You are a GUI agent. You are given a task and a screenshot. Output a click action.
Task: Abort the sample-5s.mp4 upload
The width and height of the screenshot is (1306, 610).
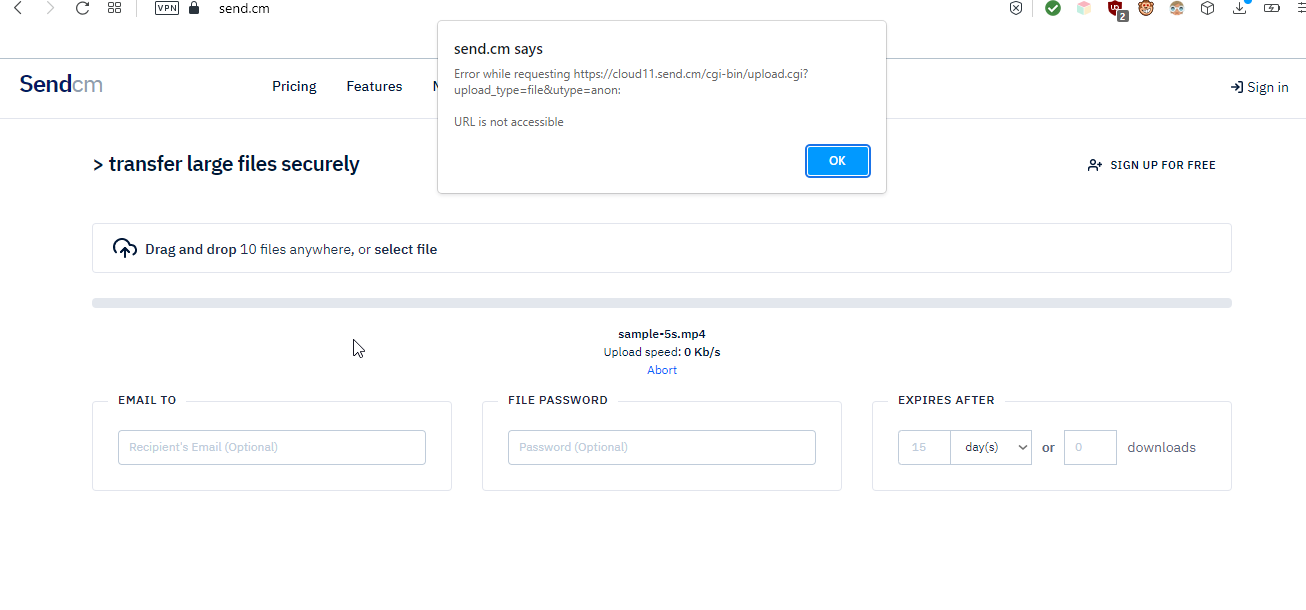pos(661,369)
